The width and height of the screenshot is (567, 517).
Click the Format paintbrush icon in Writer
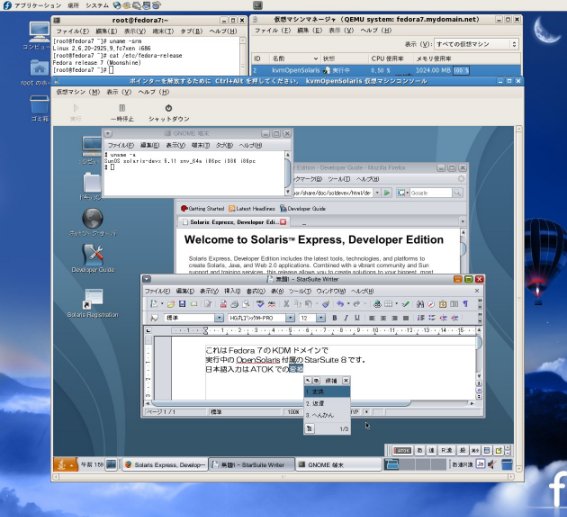tap(325, 304)
